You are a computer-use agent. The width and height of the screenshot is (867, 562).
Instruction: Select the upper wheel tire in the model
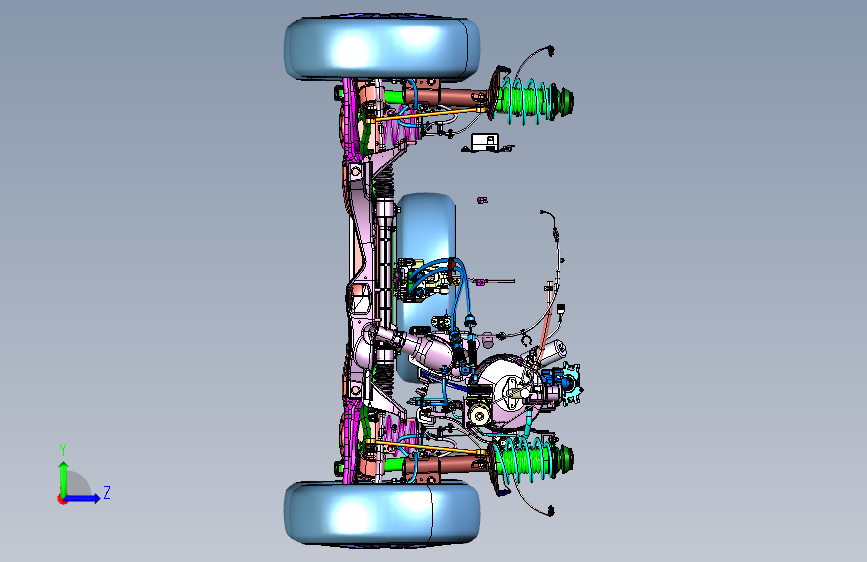(382, 48)
